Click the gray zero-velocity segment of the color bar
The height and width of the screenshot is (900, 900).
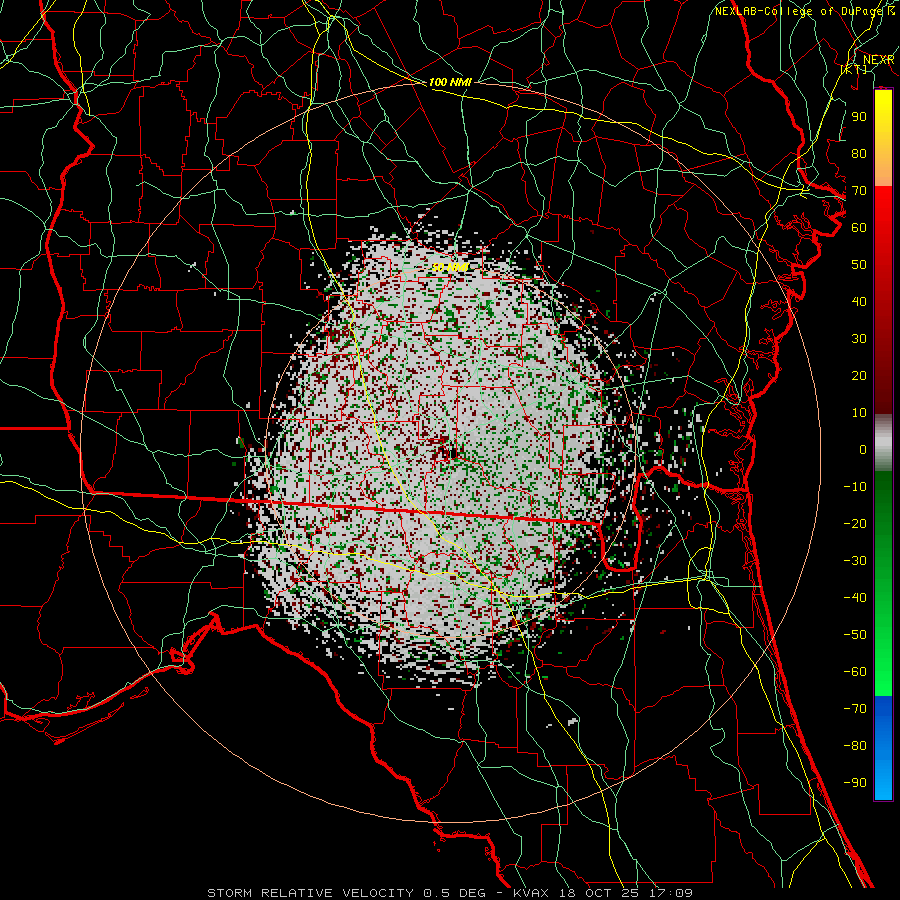pos(883,442)
